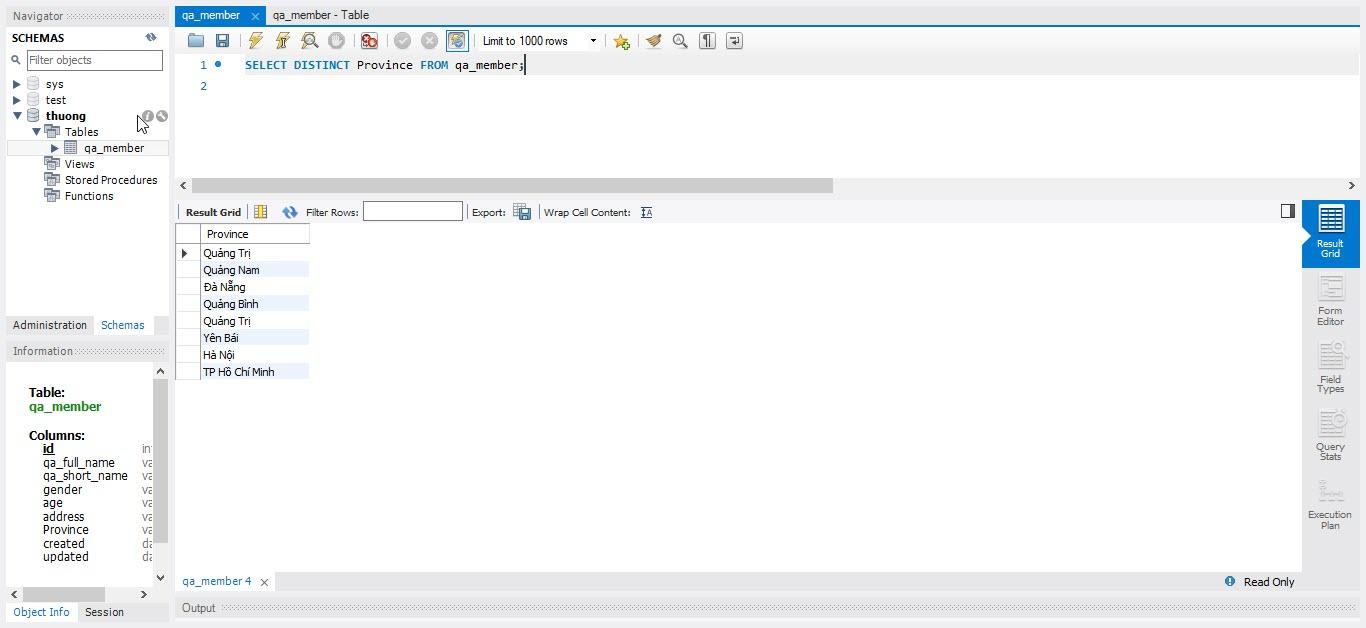Click the Information panel right scroll arrow
The width and height of the screenshot is (1366, 628).
143,594
